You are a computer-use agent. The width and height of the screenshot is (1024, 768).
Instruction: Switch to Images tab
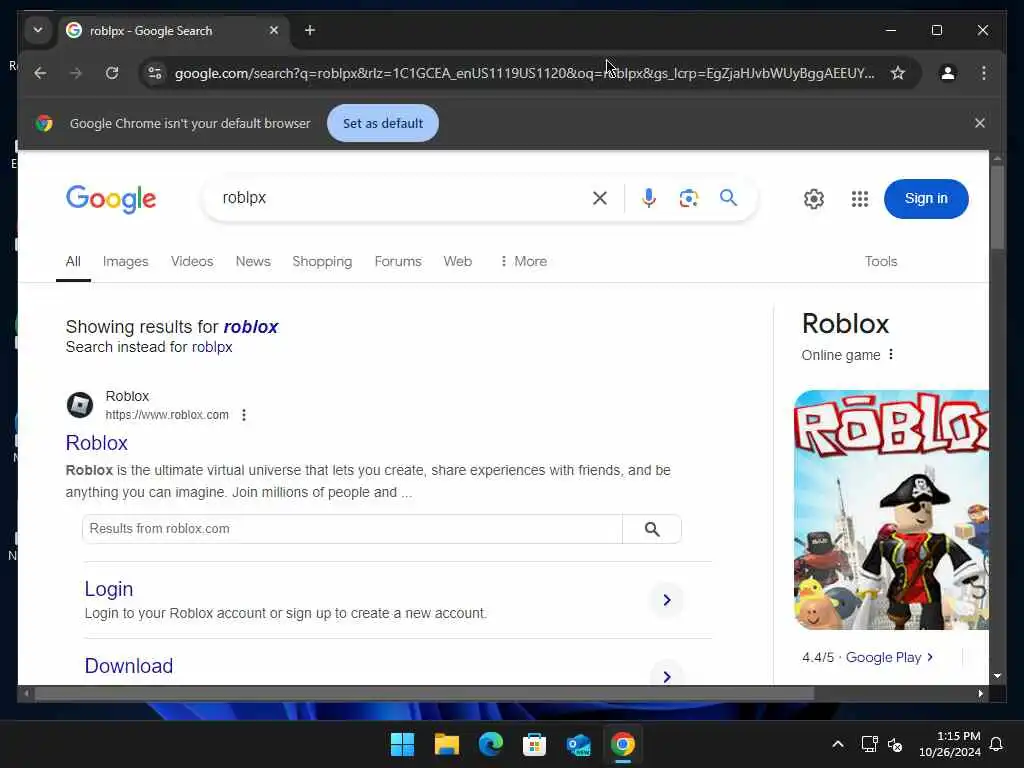[x=125, y=262]
